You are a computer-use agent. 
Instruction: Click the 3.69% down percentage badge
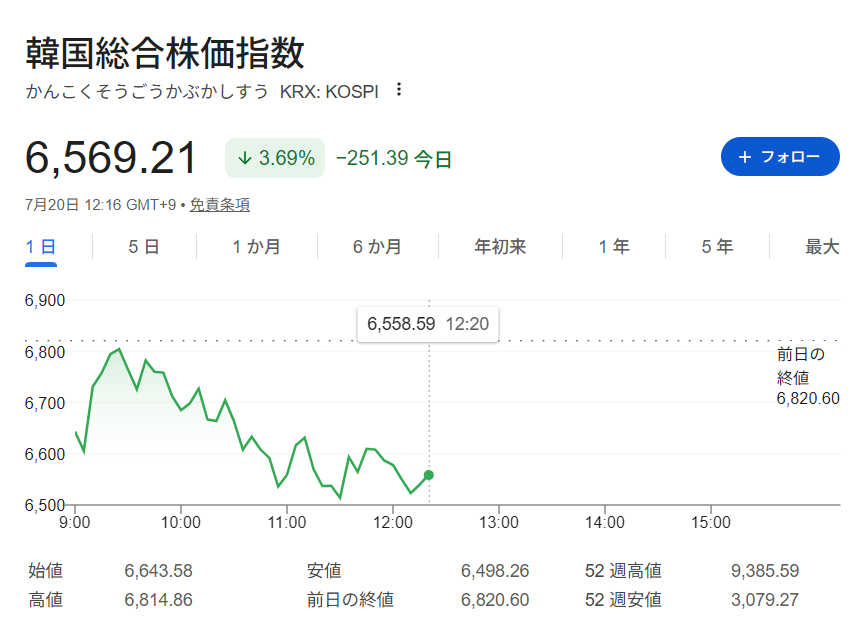click(x=275, y=158)
